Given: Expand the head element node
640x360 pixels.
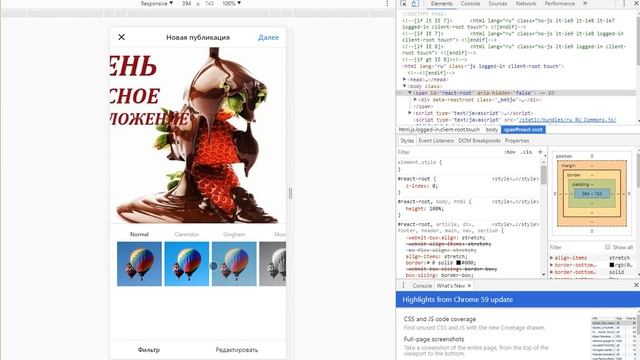Looking at the screenshot, I should [x=404, y=80].
